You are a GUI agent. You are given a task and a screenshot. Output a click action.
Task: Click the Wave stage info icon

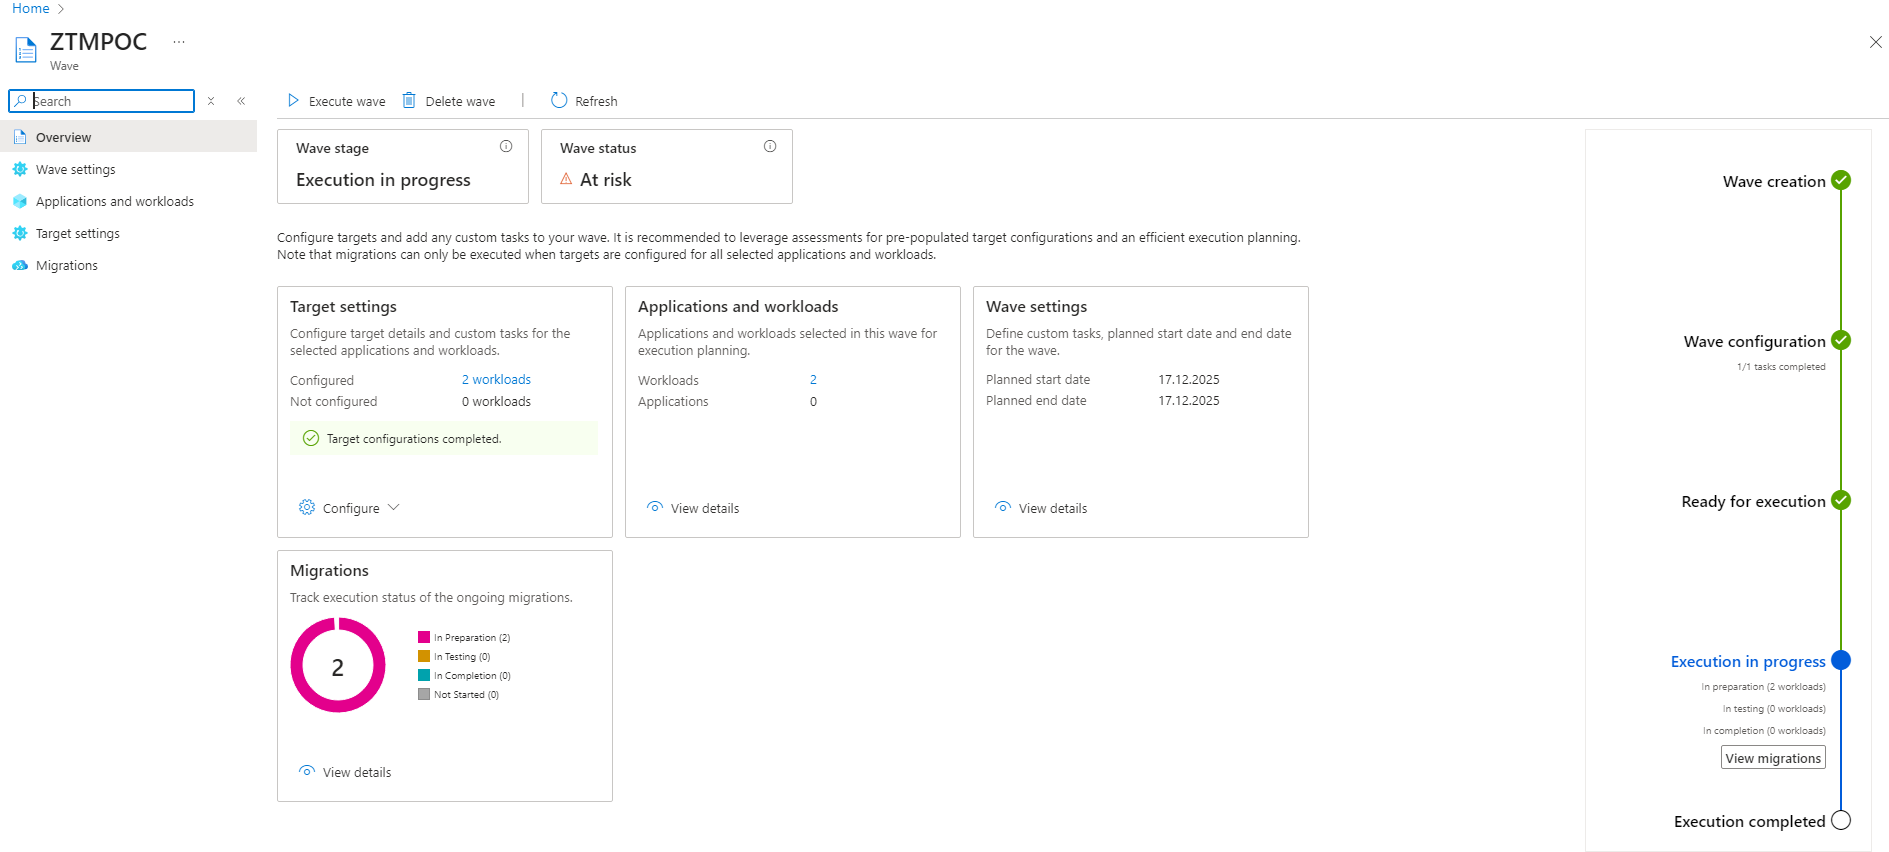click(x=506, y=147)
